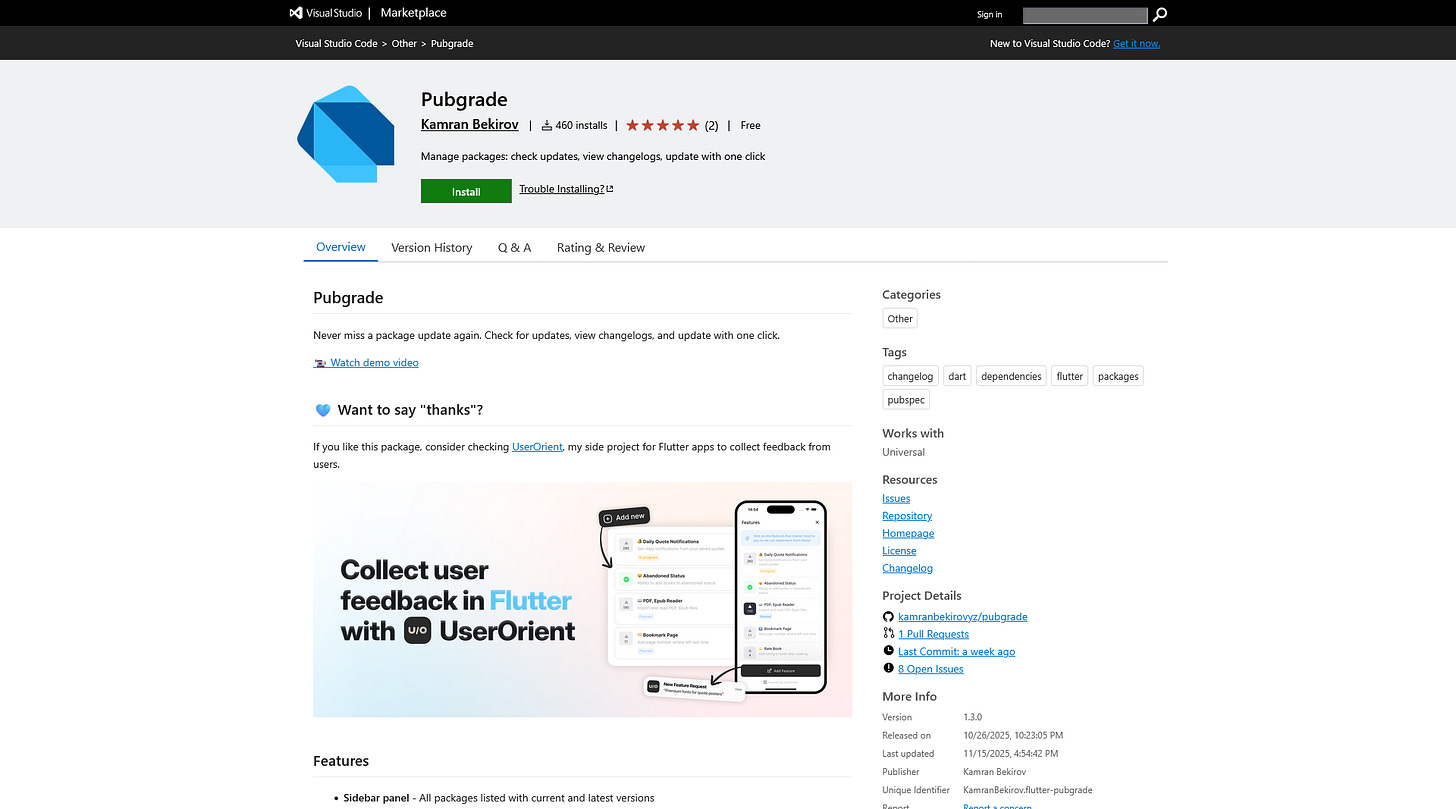1456x809 pixels.
Task: Click the 460 installs text
Action: (581, 126)
